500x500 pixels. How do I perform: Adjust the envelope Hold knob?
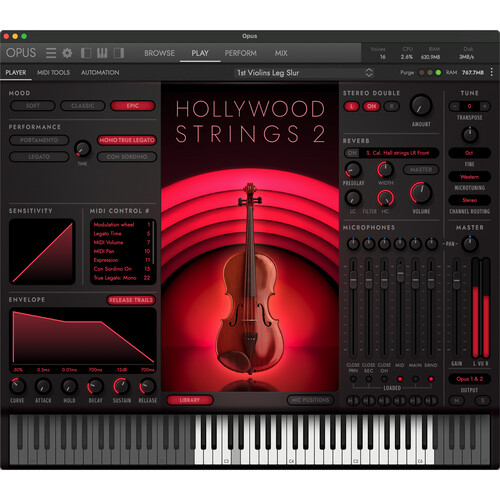69,386
